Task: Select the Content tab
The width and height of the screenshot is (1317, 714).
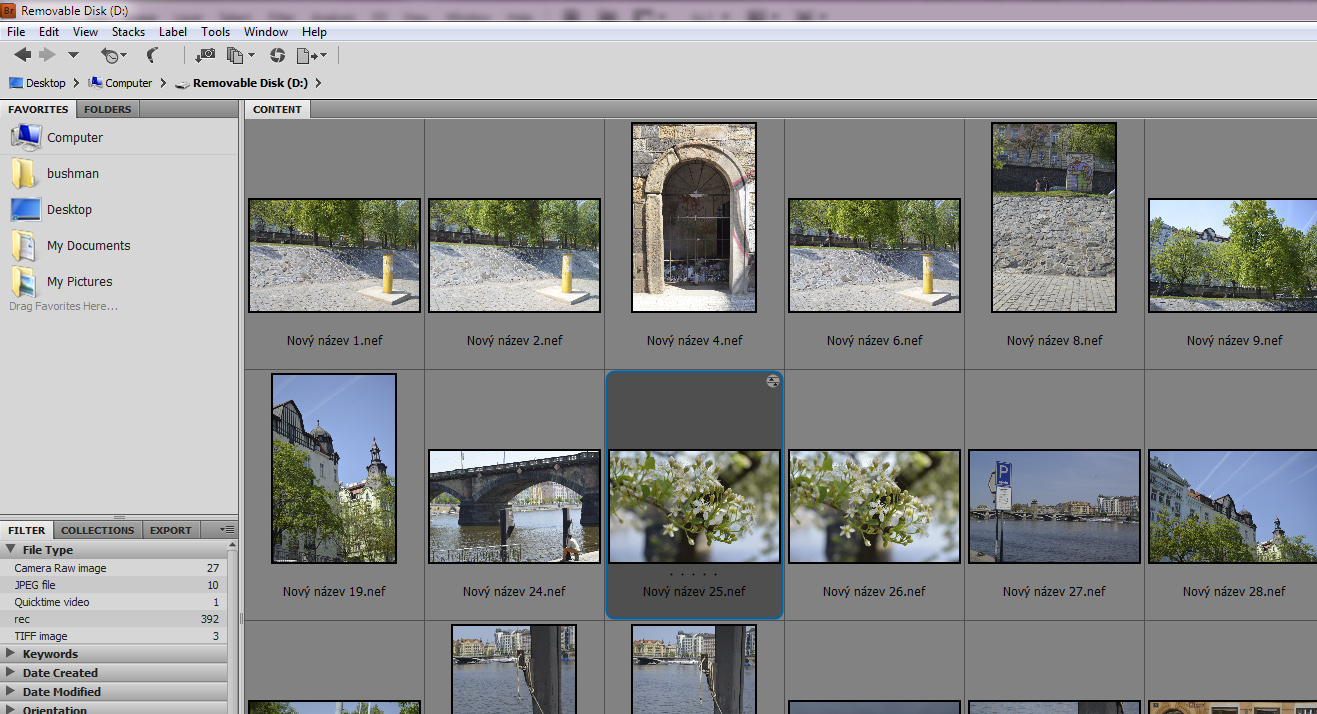Action: click(x=277, y=109)
